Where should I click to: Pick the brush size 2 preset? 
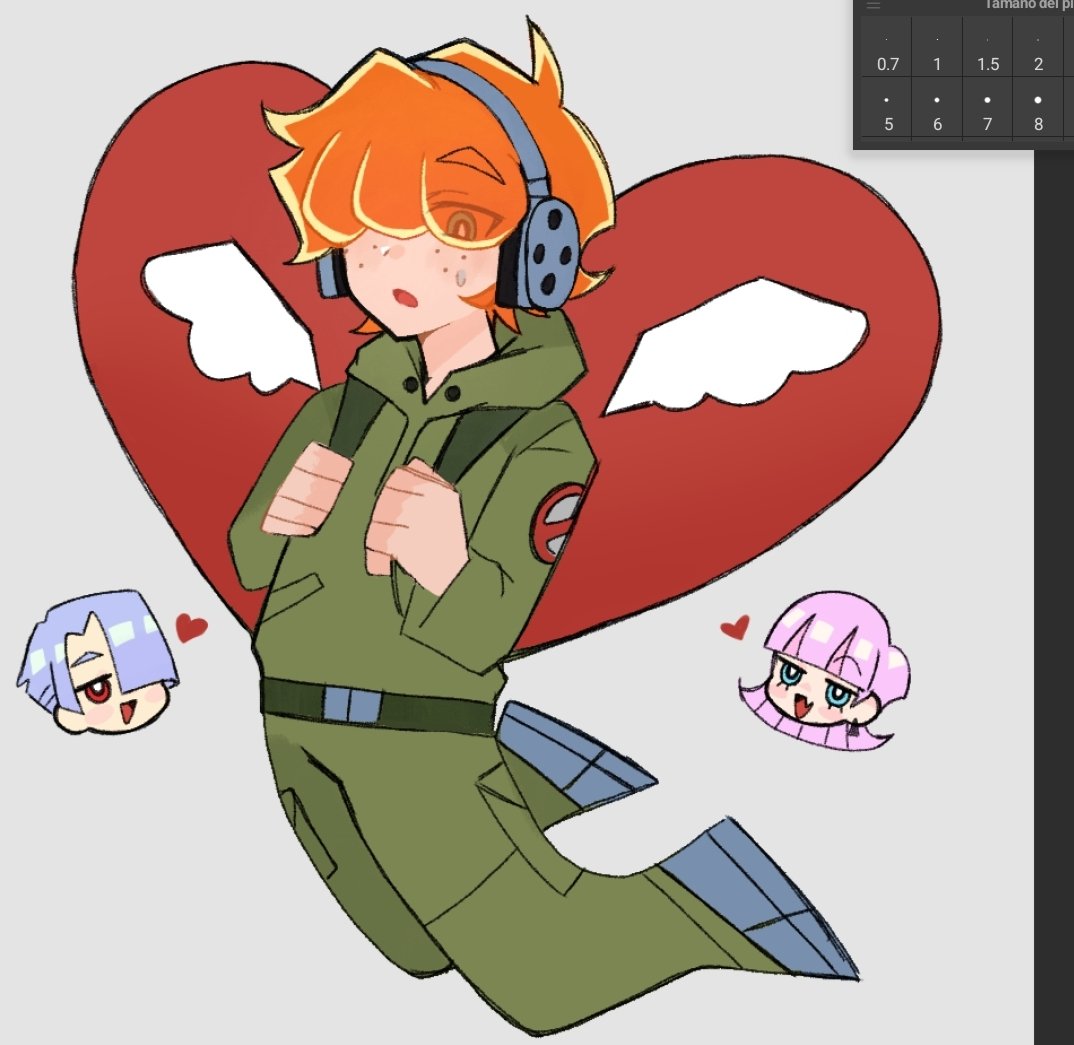pos(1038,47)
